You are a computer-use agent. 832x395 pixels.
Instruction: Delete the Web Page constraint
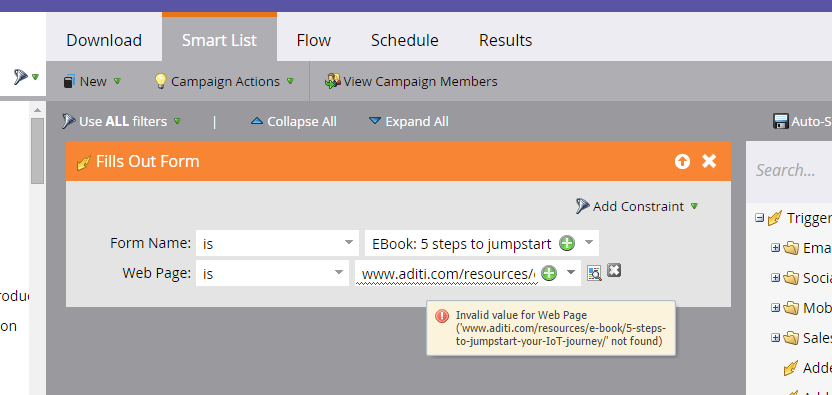coord(613,271)
